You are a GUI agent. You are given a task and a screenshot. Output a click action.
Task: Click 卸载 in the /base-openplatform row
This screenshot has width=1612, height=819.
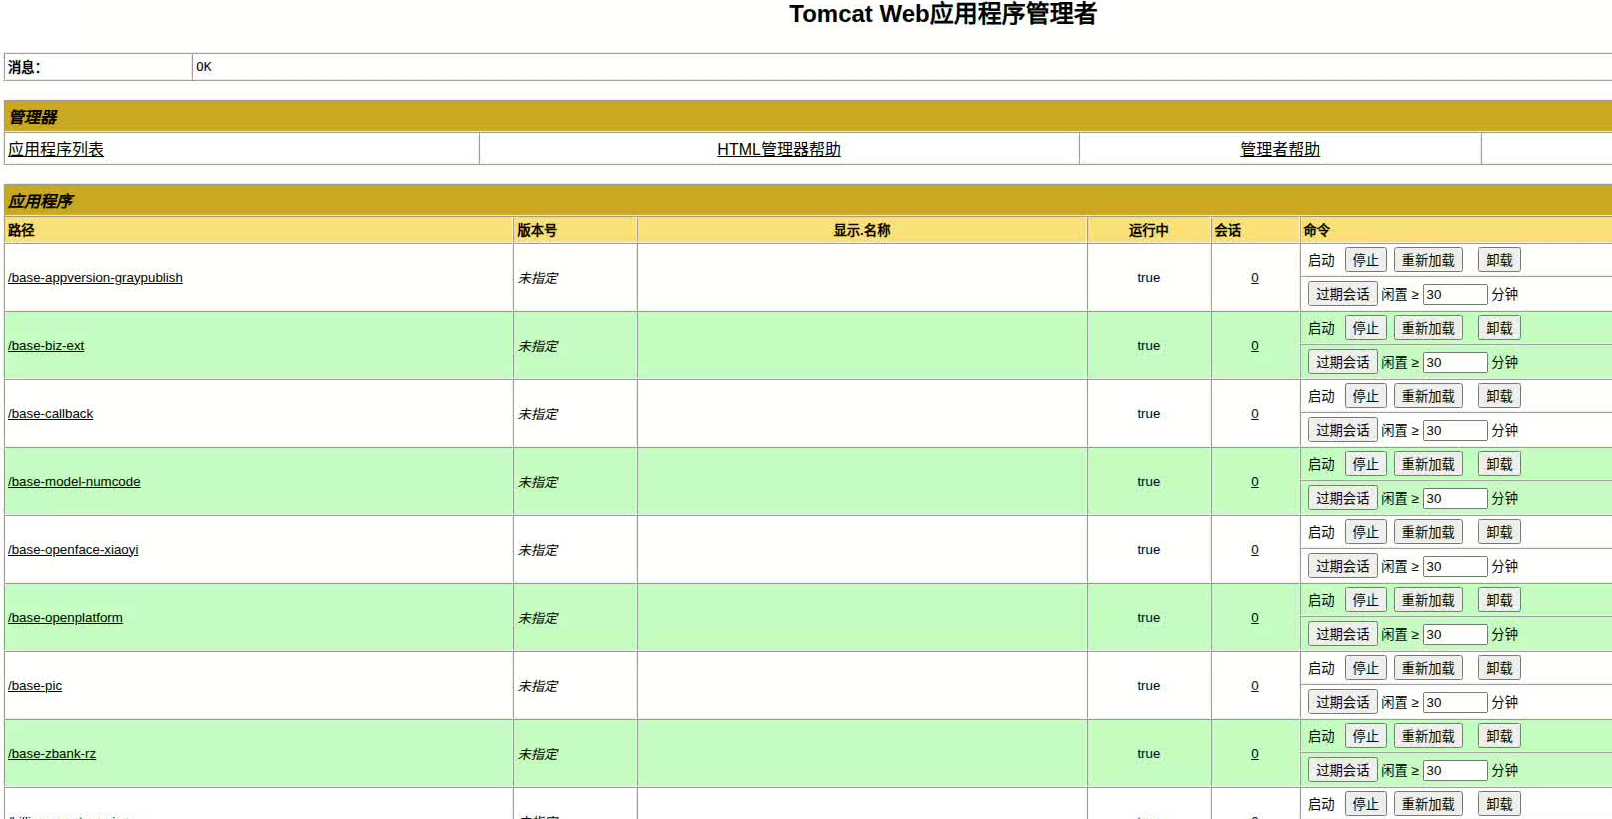coord(1499,600)
